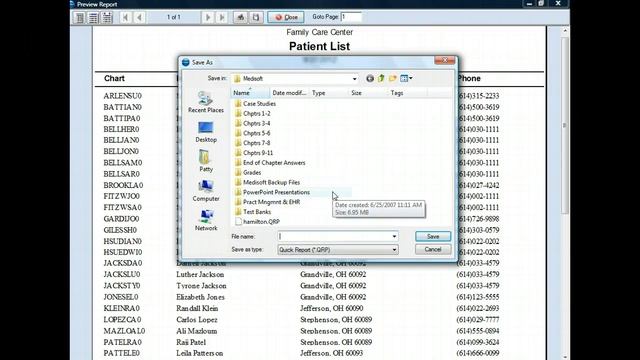
Task: Expand the File name history dropdown
Action: point(394,236)
